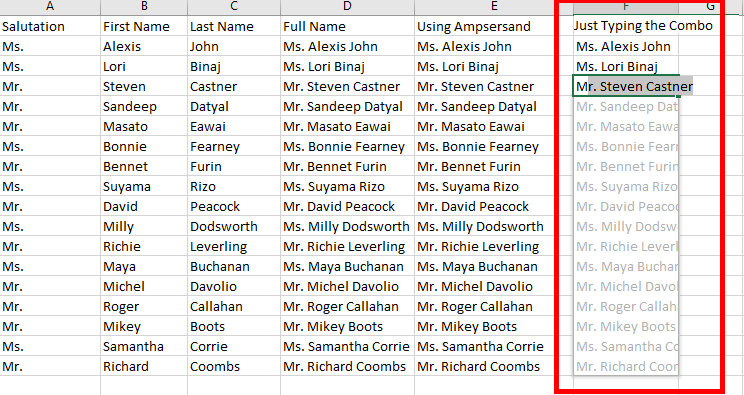Select column F header
The image size is (744, 395).
click(x=626, y=7)
